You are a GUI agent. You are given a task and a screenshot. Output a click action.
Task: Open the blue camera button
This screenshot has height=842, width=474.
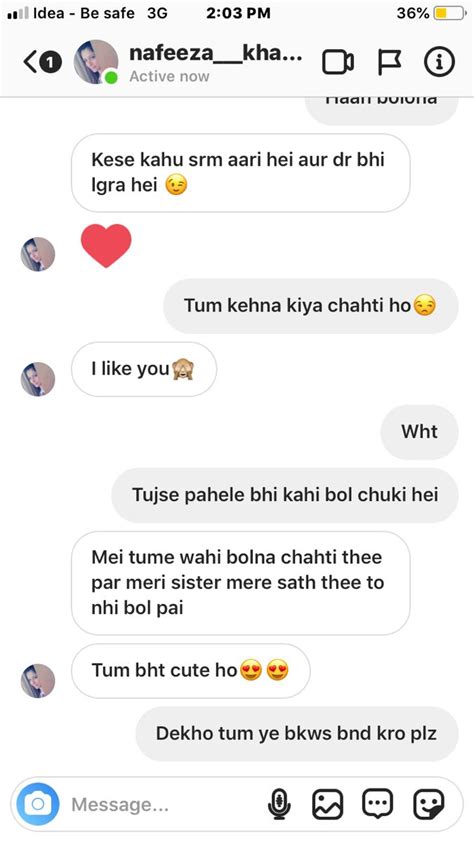click(x=38, y=804)
